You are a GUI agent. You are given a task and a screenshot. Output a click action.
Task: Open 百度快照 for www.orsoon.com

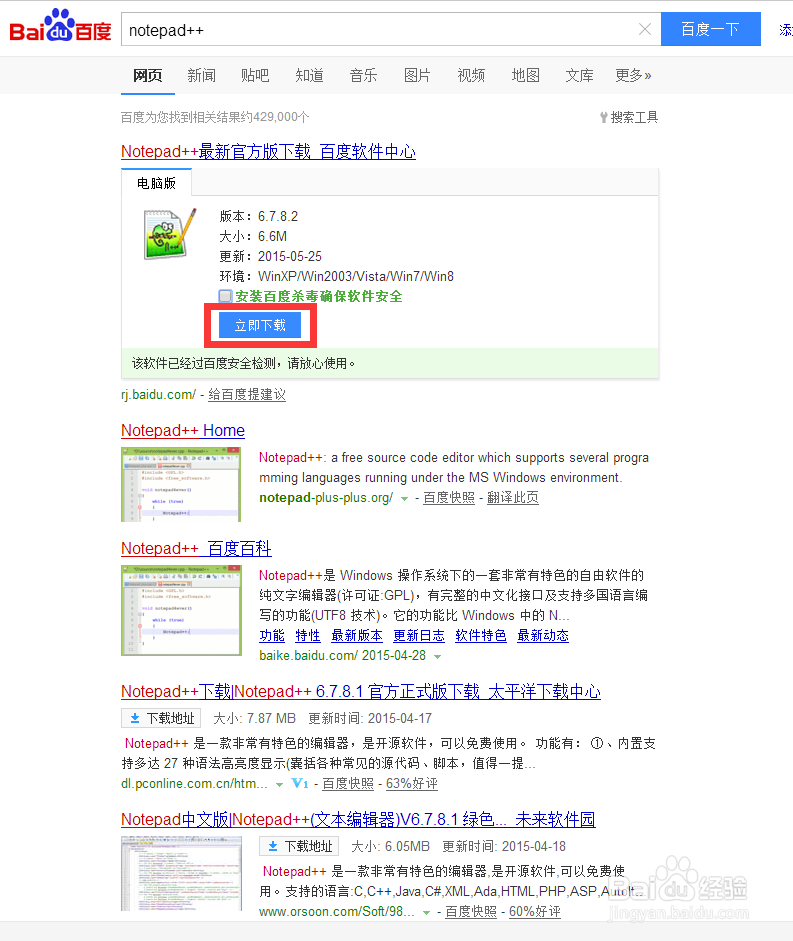(471, 911)
